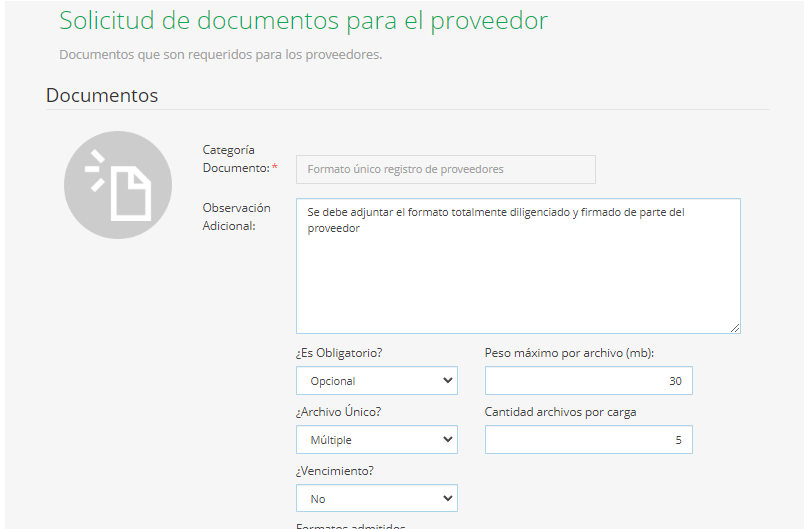Click the Documentos section heading
Screen dimensions: 804x529
point(102,96)
